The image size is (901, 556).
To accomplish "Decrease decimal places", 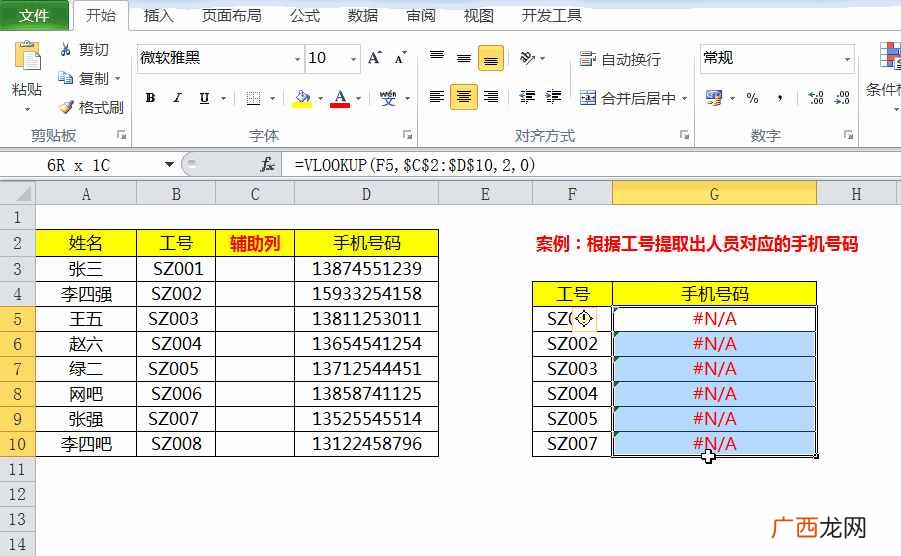I will click(x=842, y=98).
